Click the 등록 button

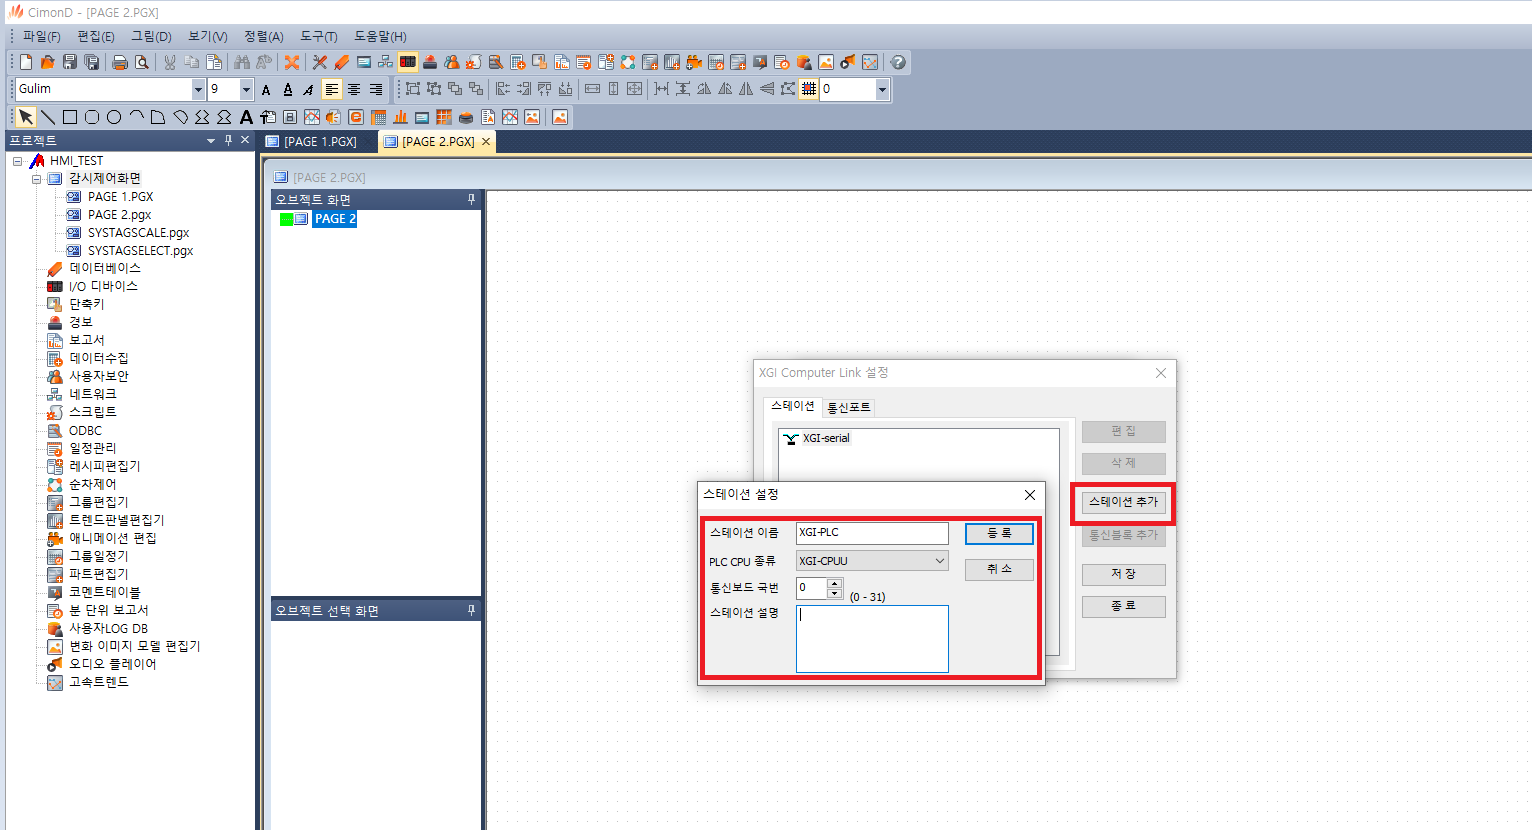pyautogui.click(x=999, y=533)
